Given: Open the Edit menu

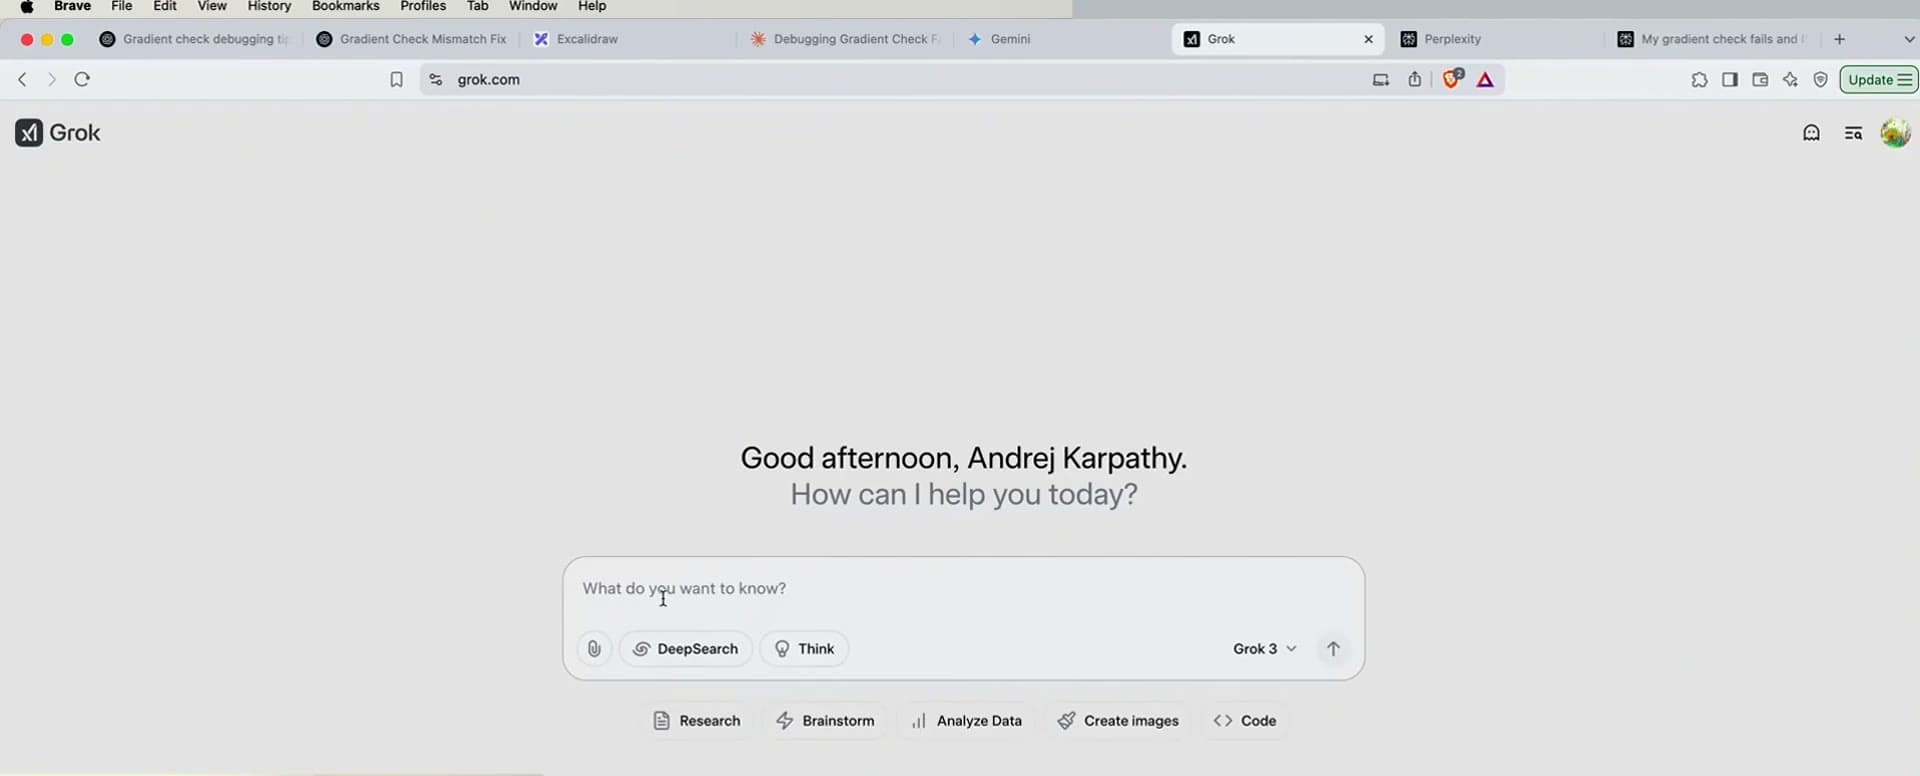Looking at the screenshot, I should pyautogui.click(x=165, y=6).
